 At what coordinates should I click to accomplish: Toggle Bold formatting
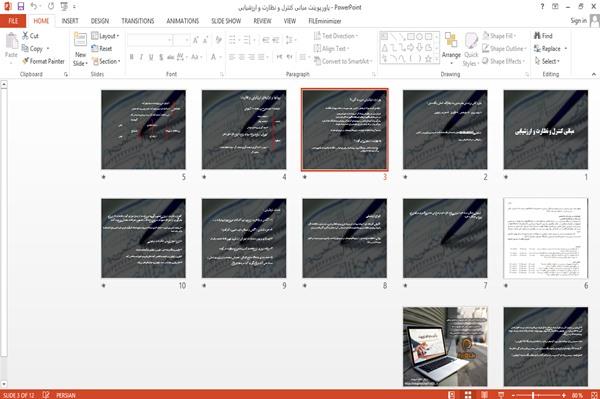[x=132, y=57]
